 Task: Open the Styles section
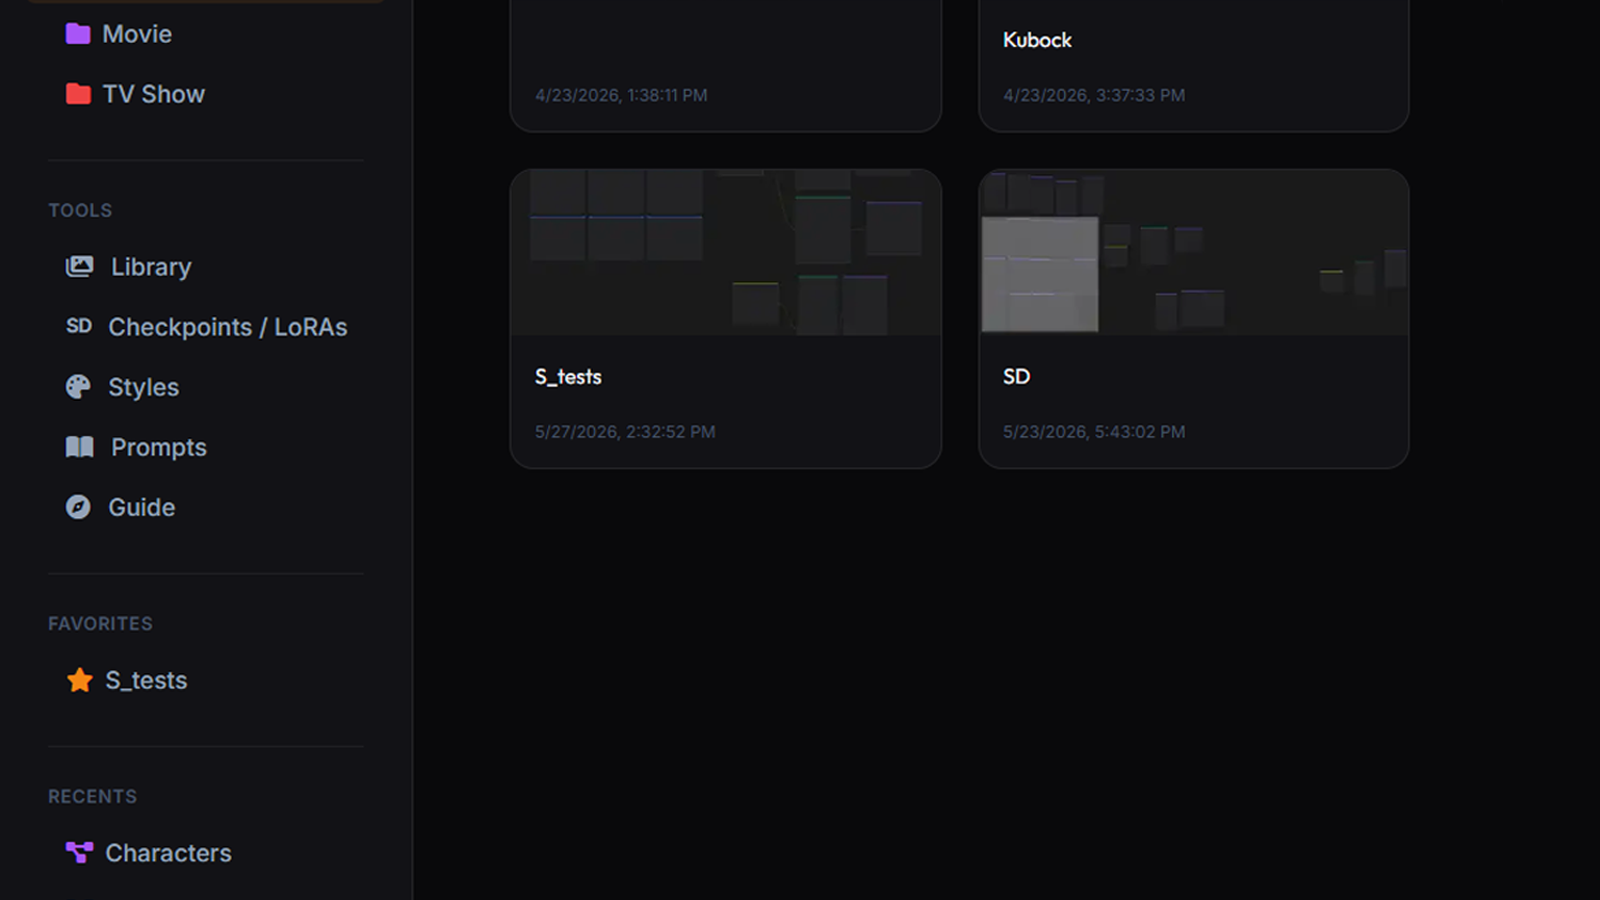(143, 387)
